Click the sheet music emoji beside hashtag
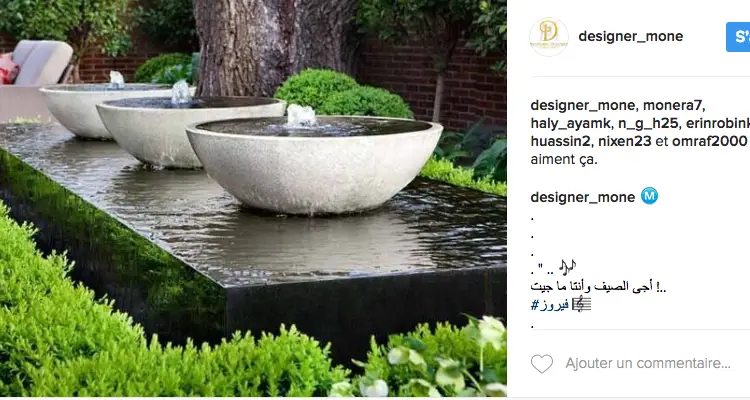 [x=581, y=304]
